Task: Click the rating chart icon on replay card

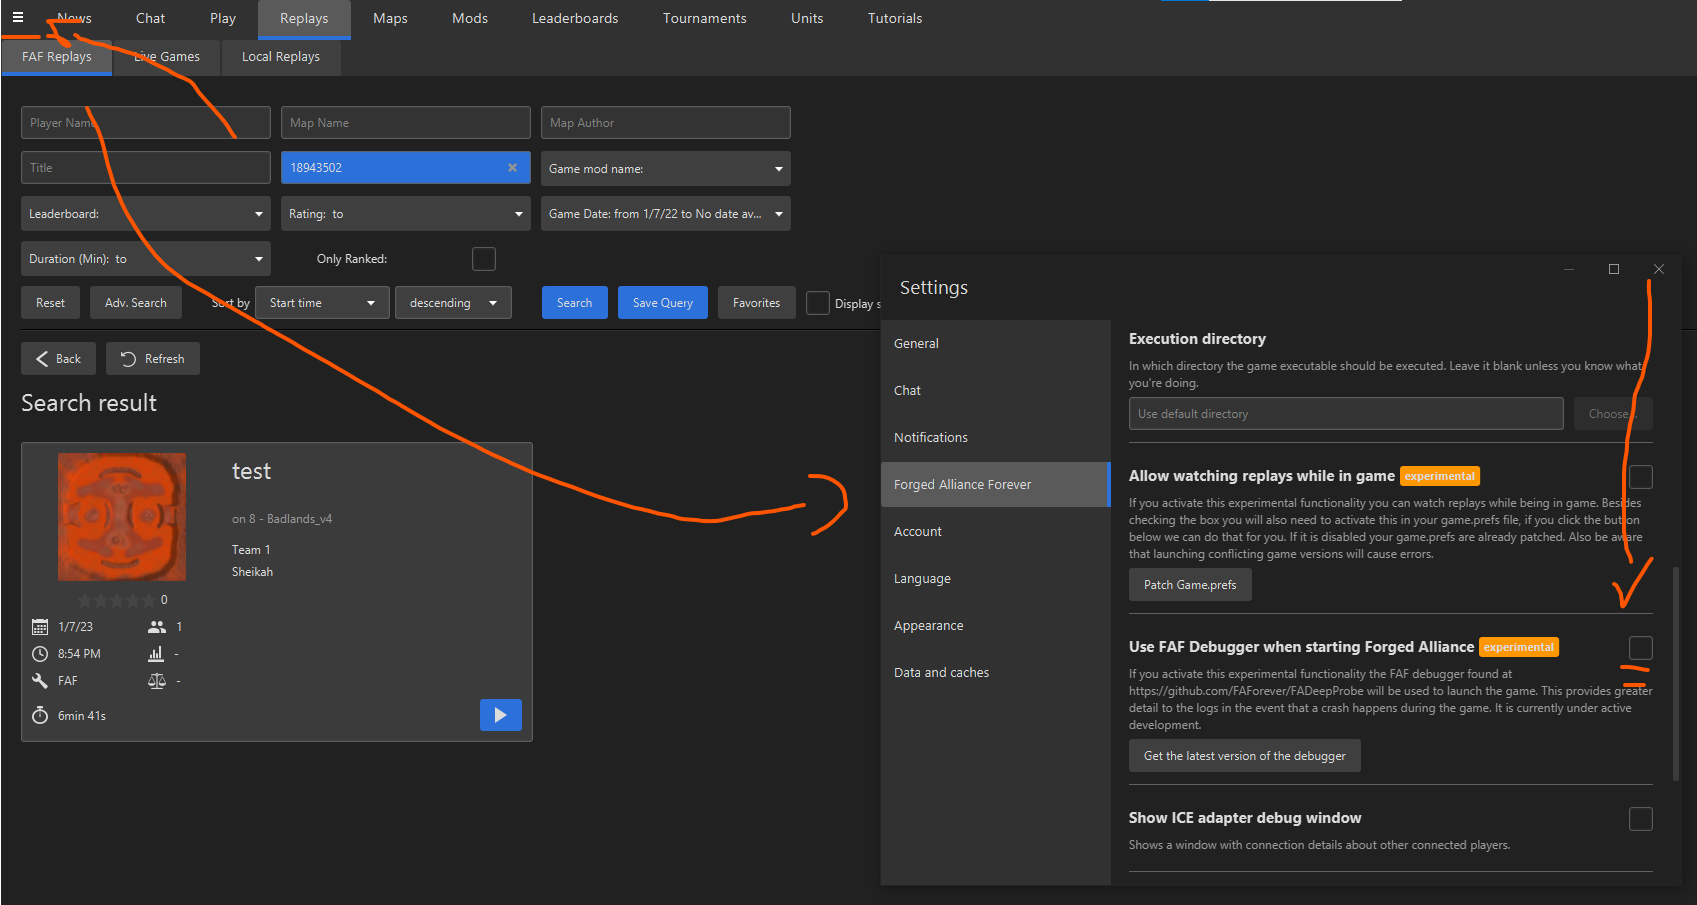Action: (156, 654)
